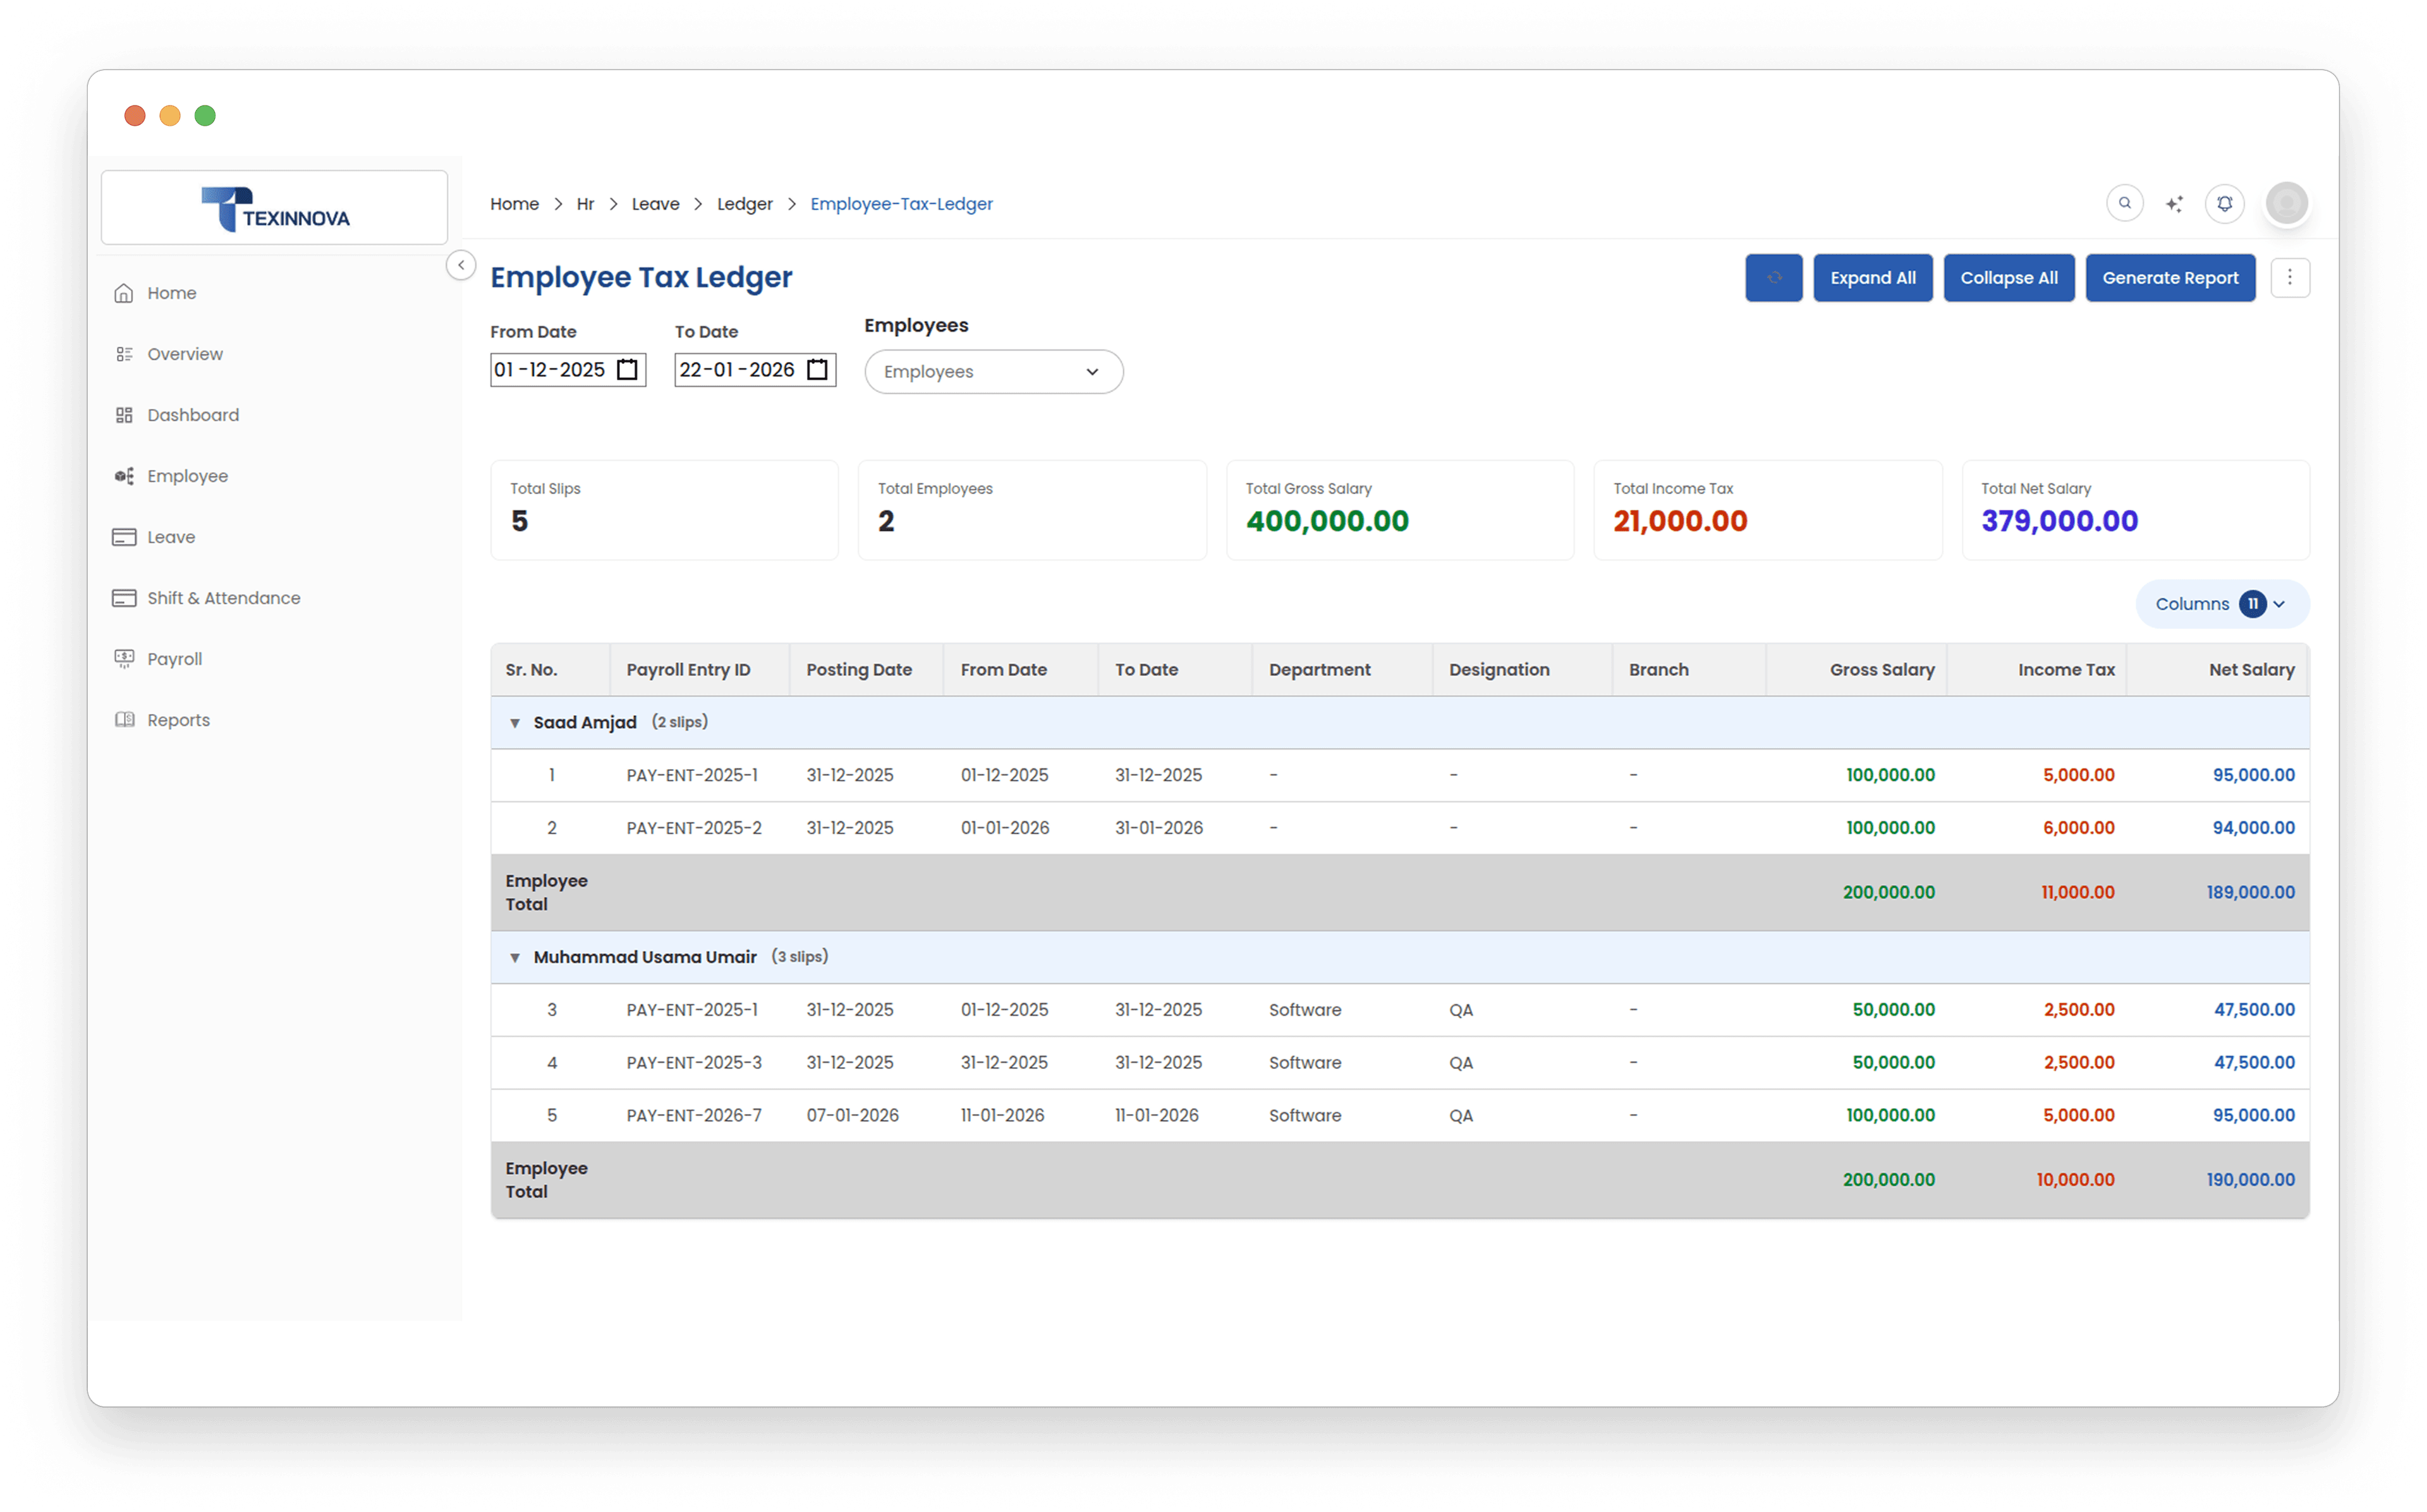Navigate to Reports in the sidebar
This screenshot has height=1512, width=2427.
pos(178,719)
